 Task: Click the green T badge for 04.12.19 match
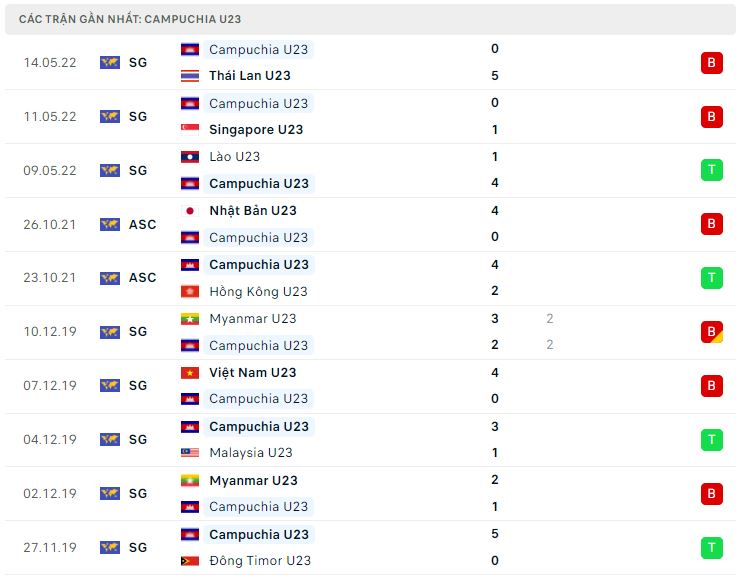coord(711,439)
